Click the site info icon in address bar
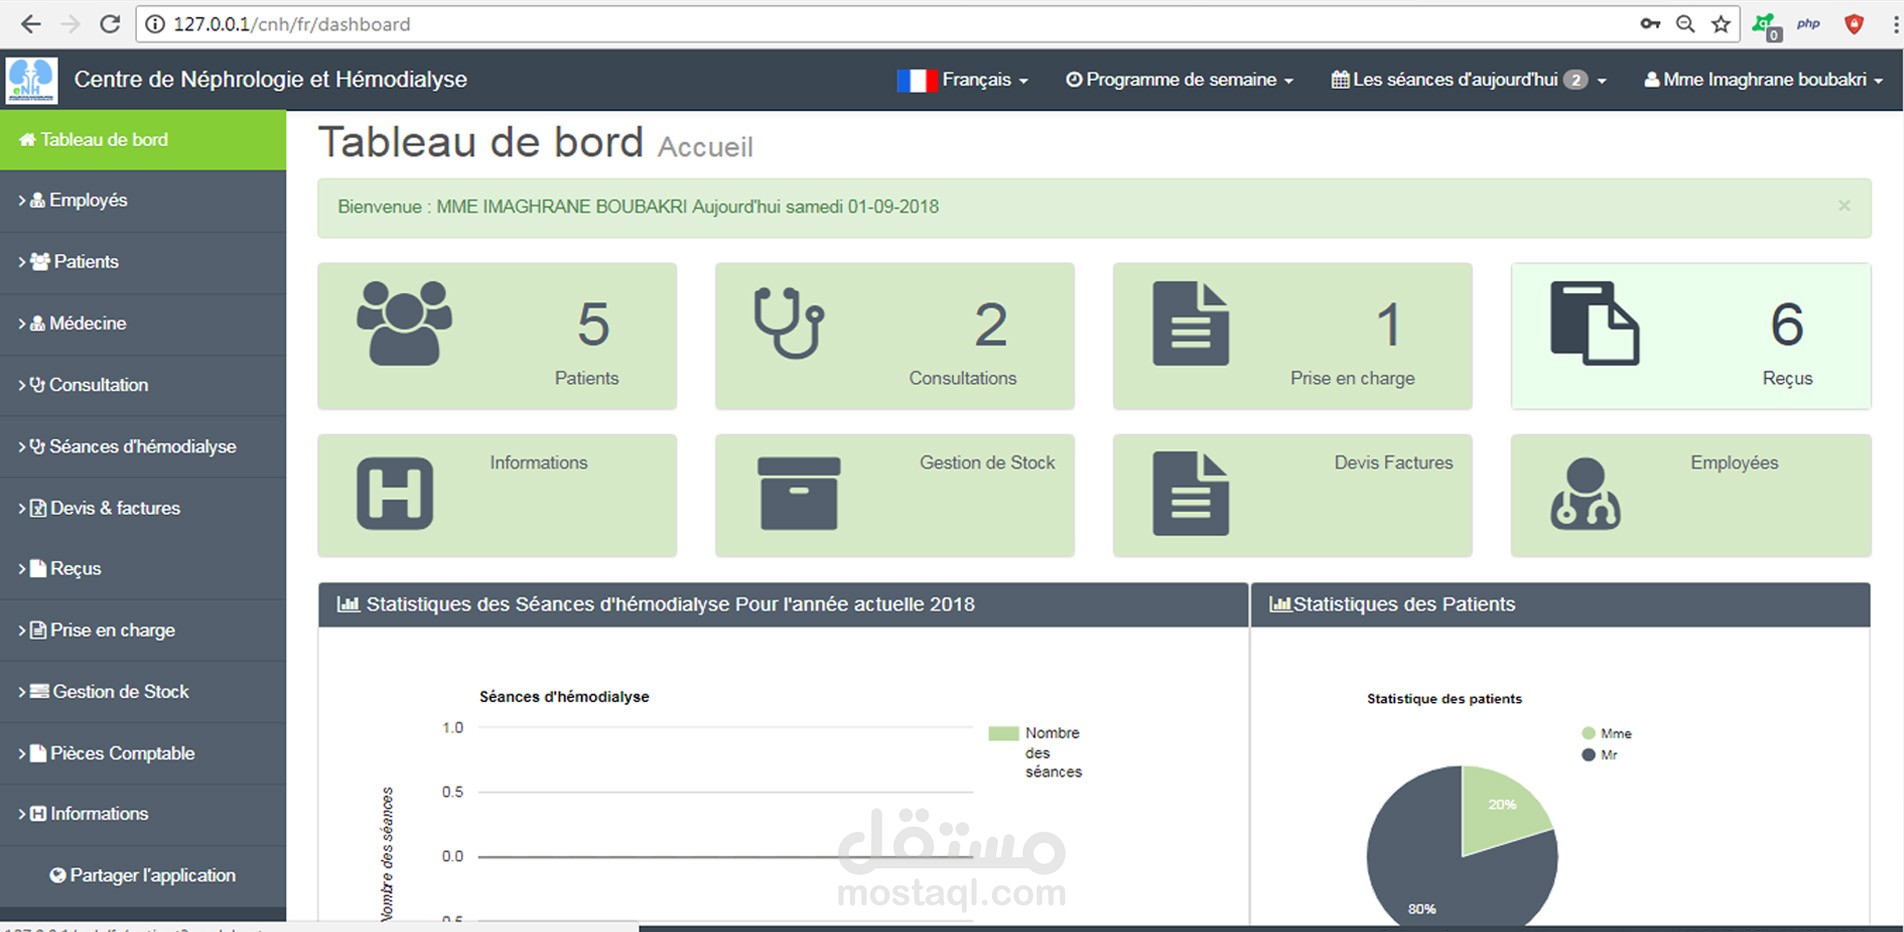1904x932 pixels. [155, 24]
